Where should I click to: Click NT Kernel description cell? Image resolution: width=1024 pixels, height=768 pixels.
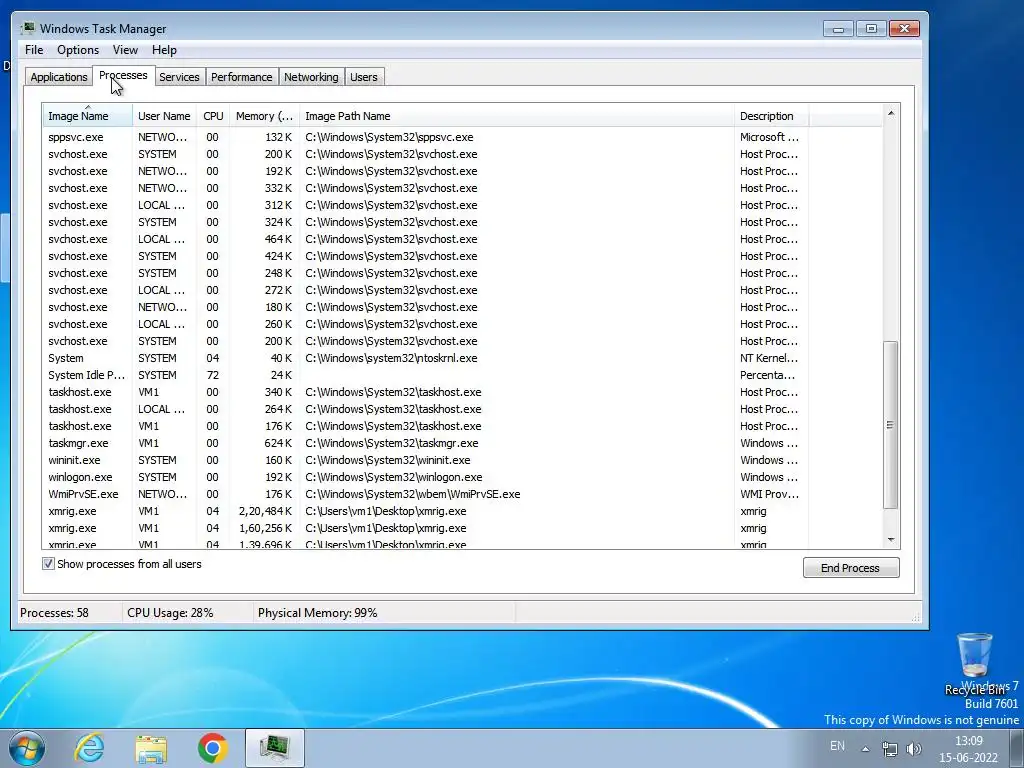click(769, 358)
